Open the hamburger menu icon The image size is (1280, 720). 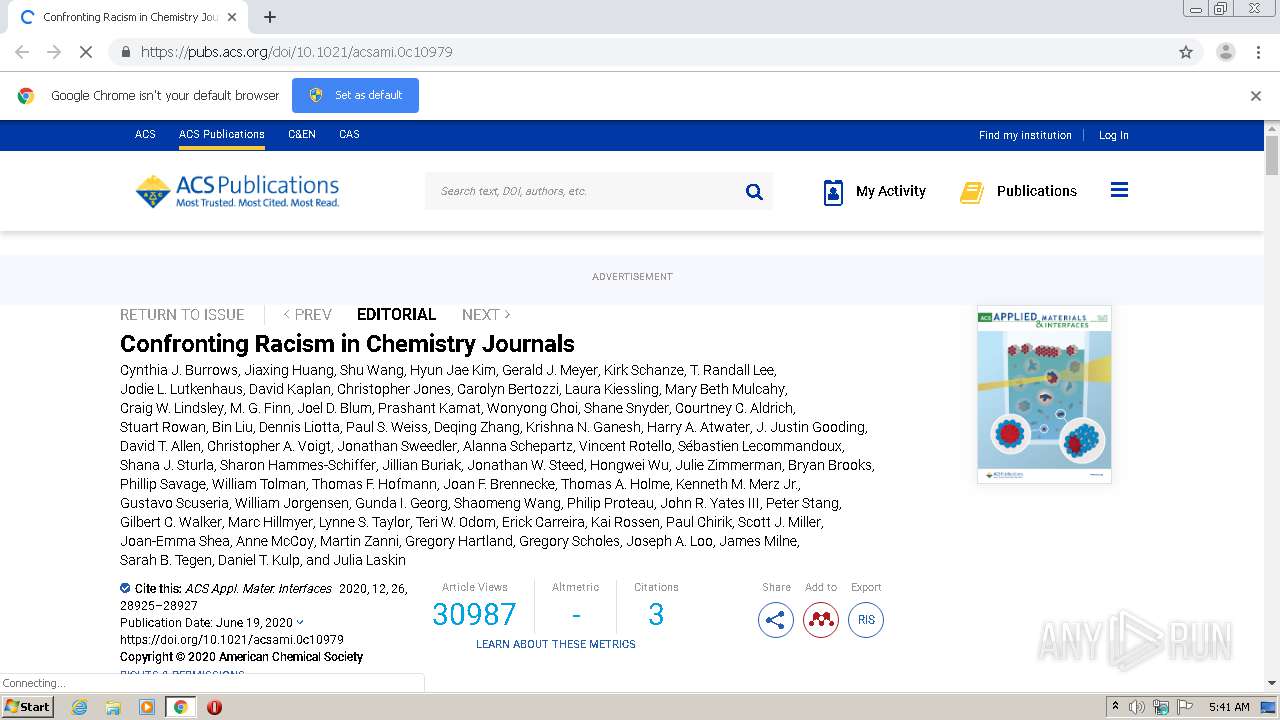pos(1119,190)
